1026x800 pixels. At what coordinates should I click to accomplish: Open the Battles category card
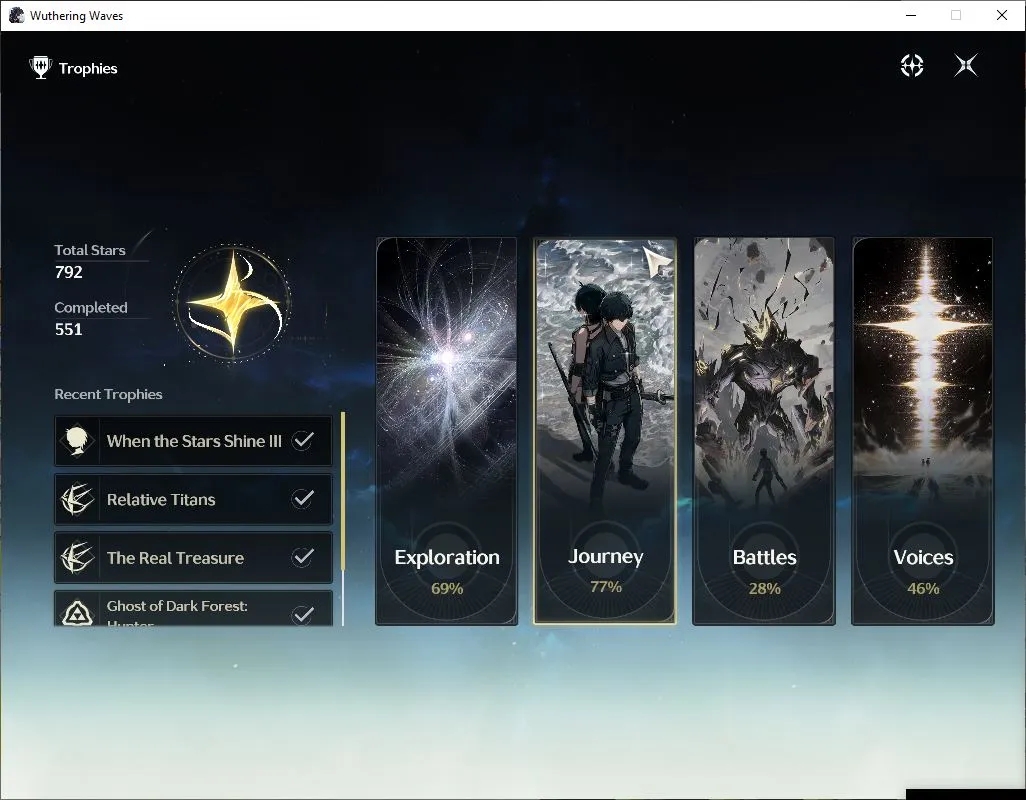coord(764,431)
